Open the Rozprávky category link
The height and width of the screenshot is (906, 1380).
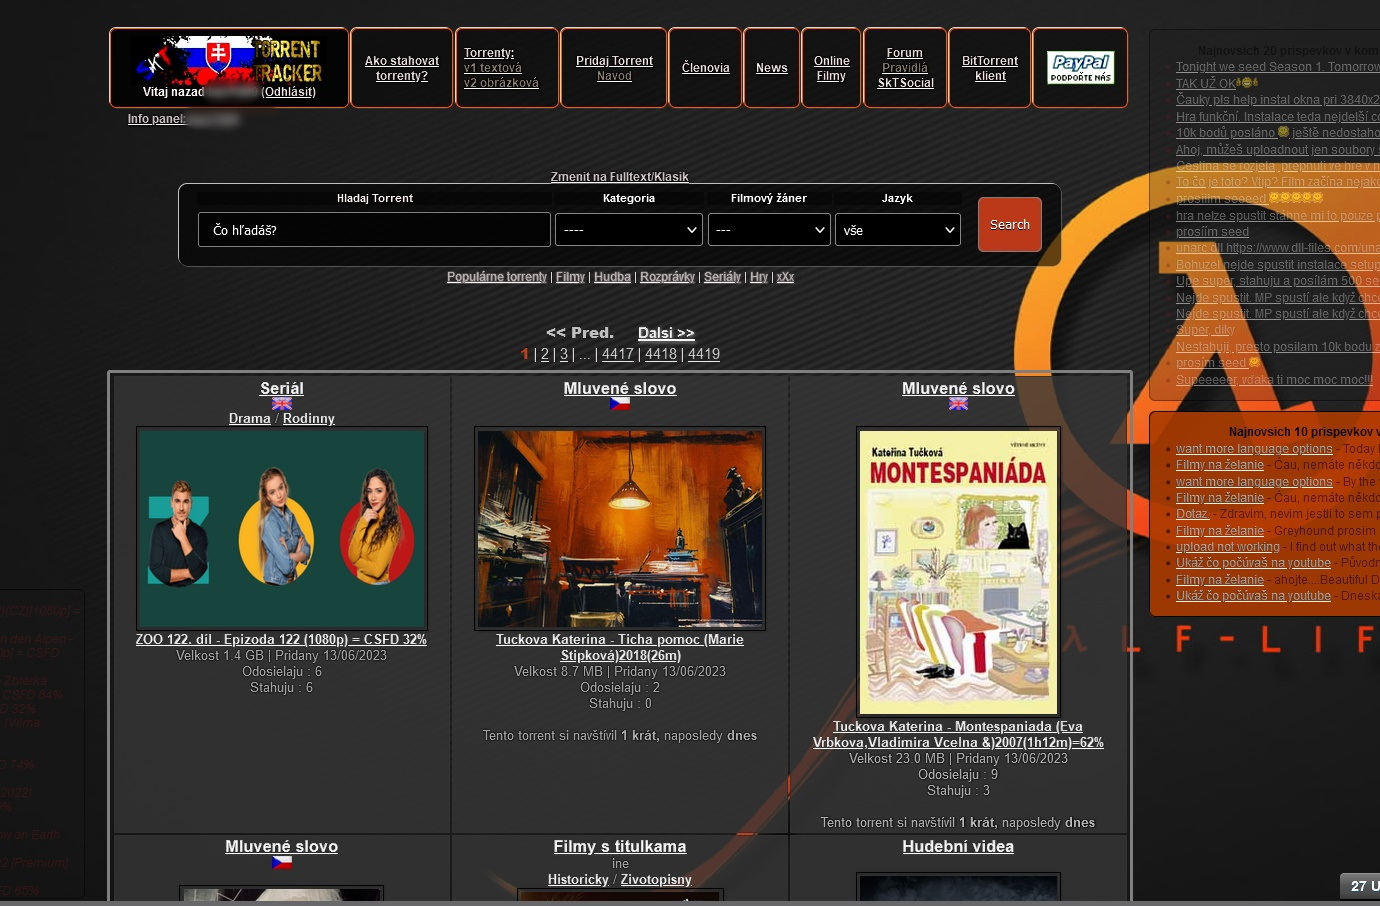(x=667, y=277)
